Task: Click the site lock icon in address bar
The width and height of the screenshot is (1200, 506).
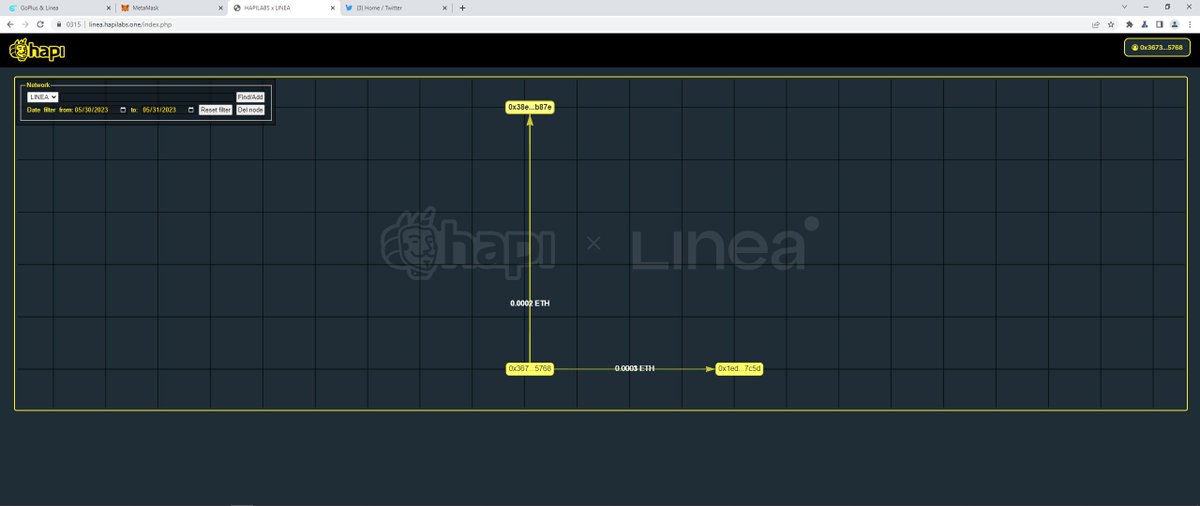Action: point(58,24)
